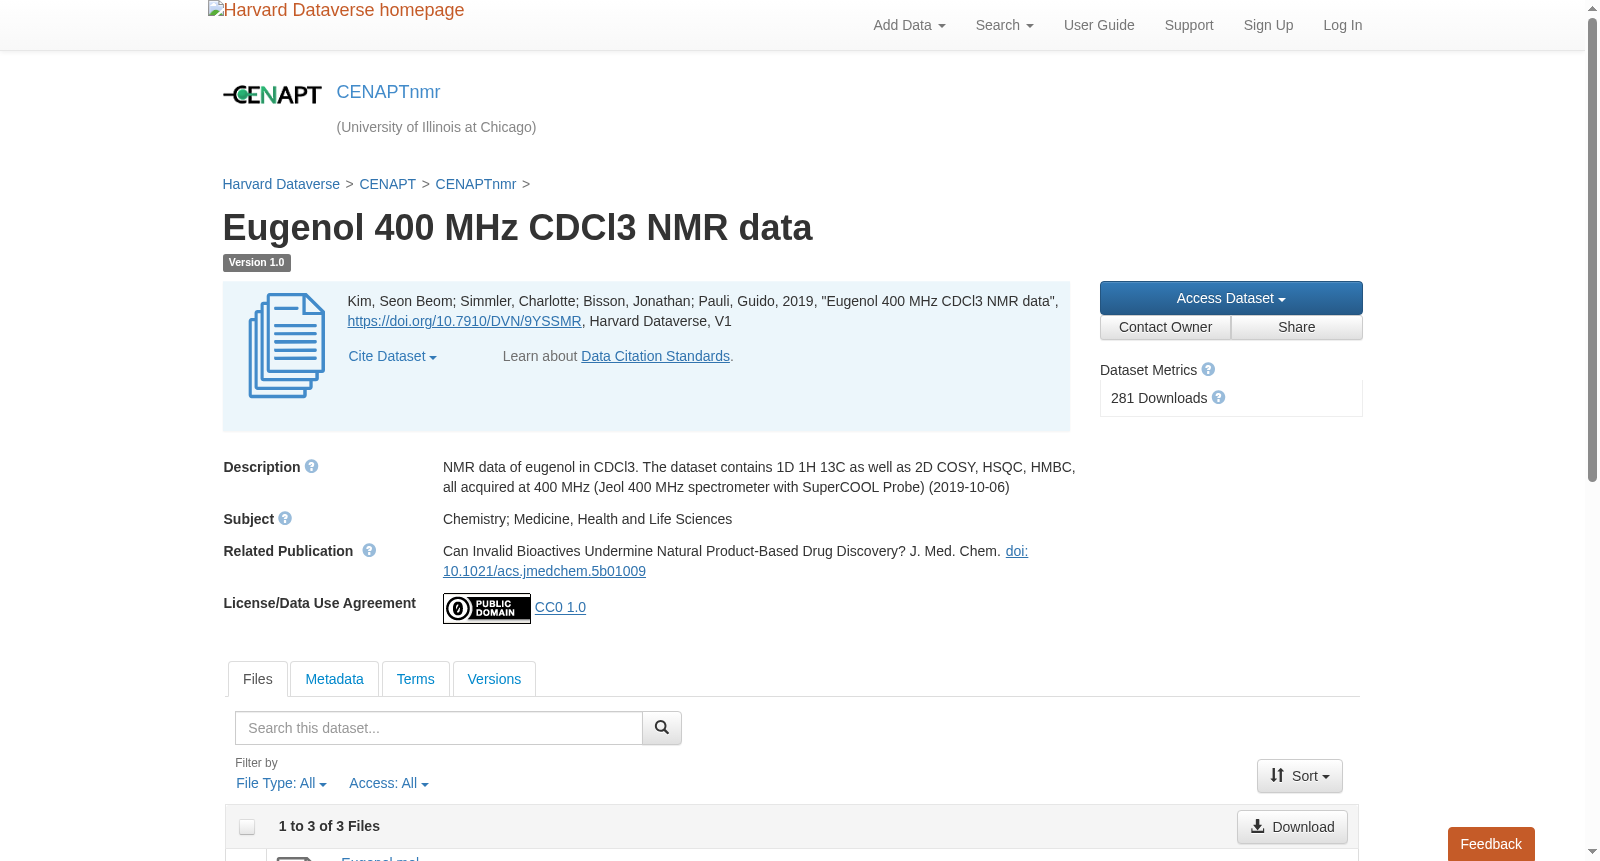Click the Version 1.0 label

[x=257, y=263]
